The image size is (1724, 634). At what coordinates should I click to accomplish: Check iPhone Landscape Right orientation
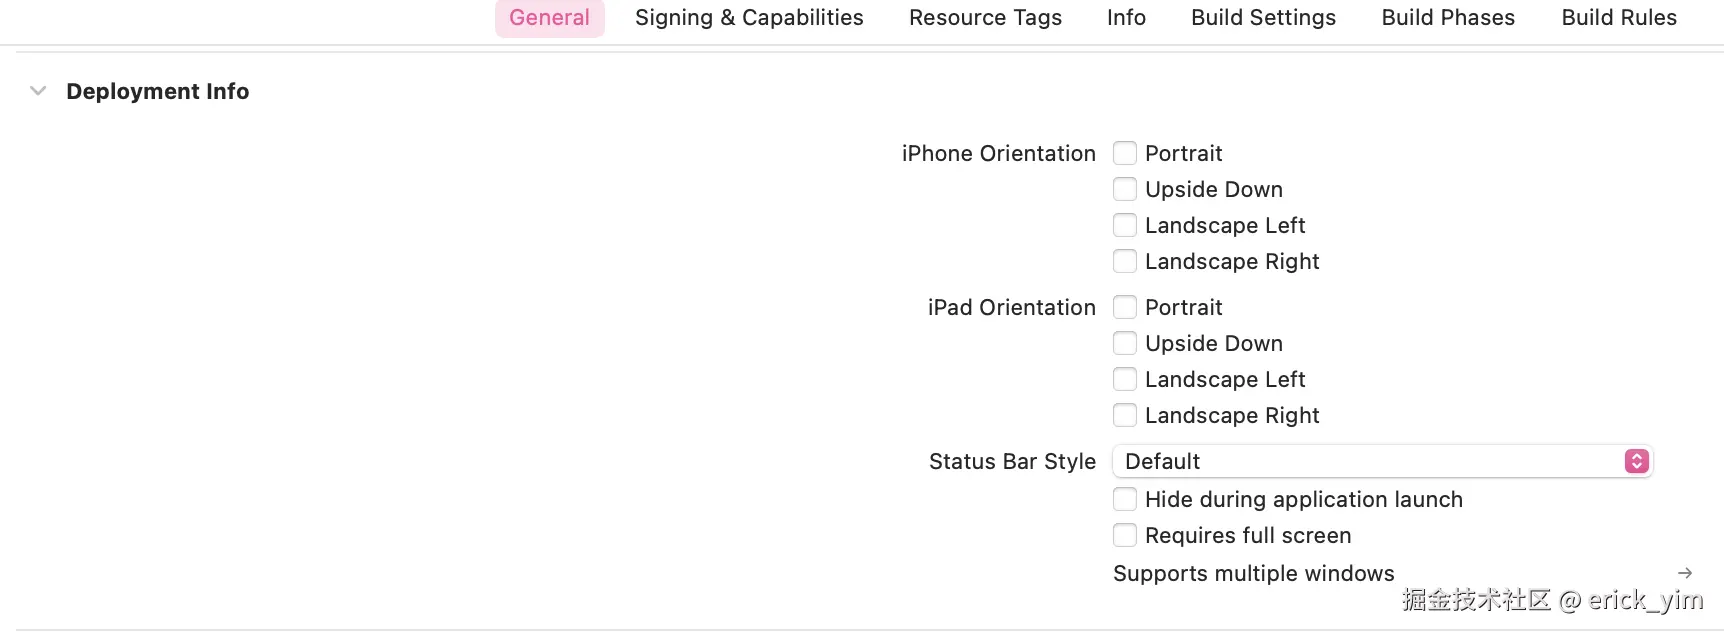1125,261
